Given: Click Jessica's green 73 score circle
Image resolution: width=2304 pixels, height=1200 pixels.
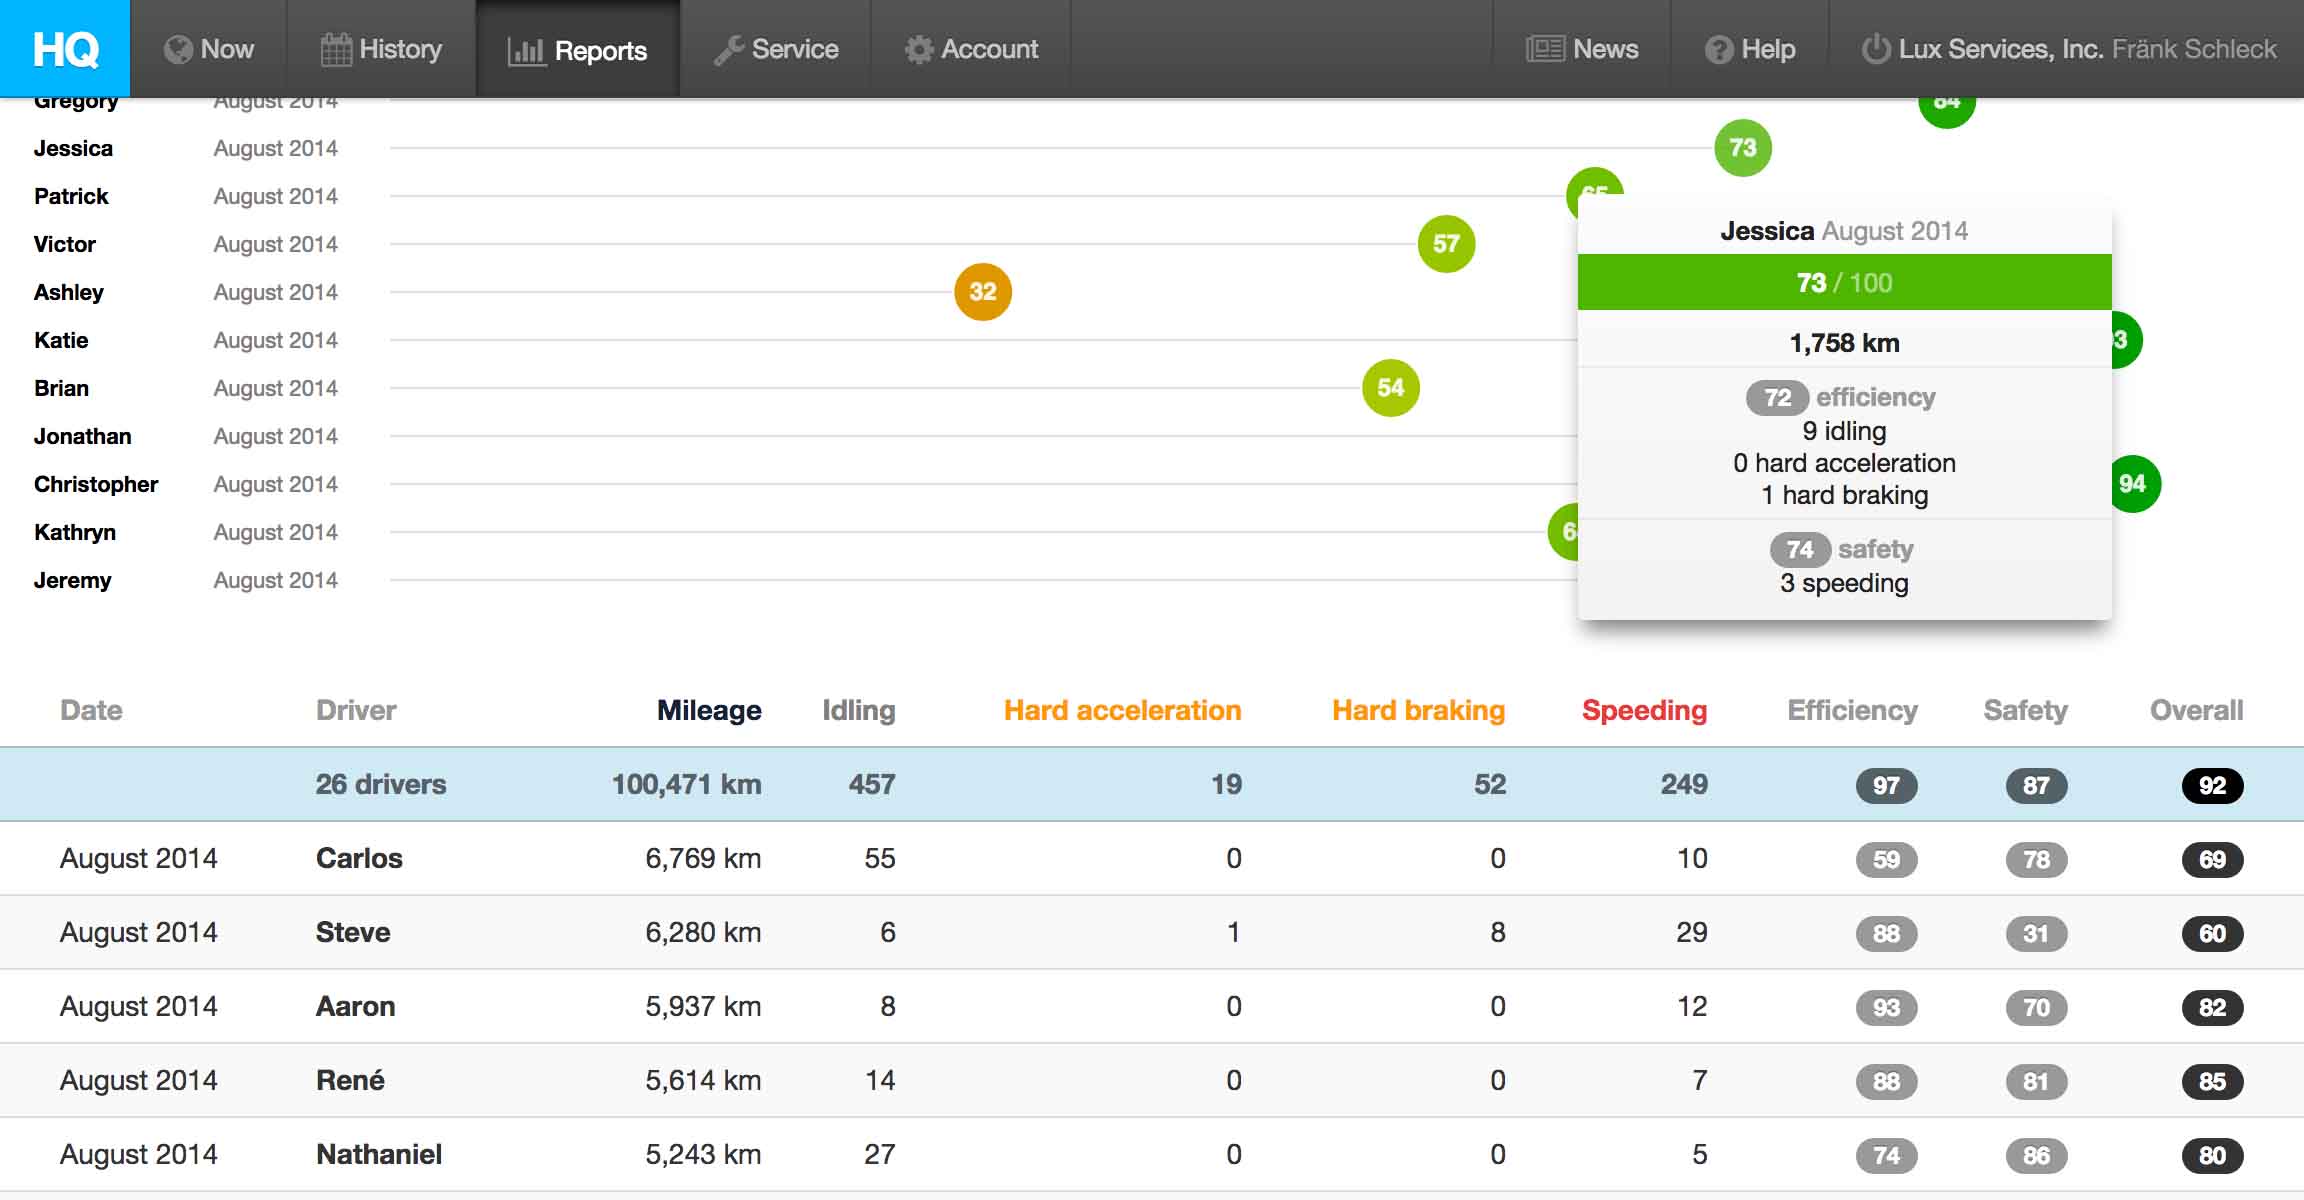Looking at the screenshot, I should click(1742, 148).
